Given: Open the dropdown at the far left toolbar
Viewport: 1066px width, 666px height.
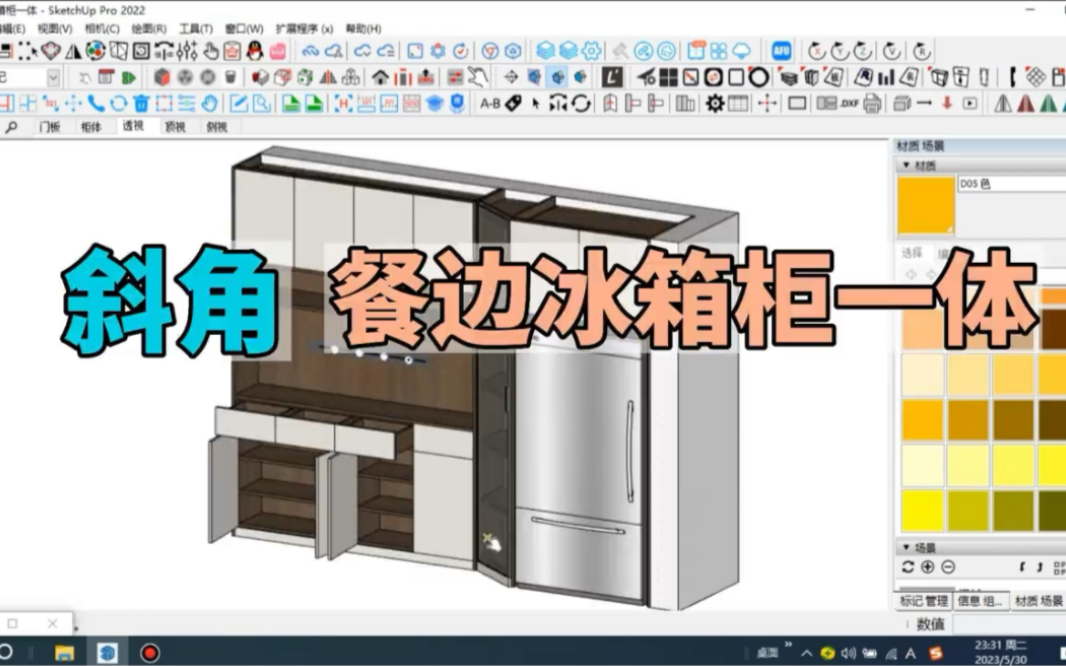Looking at the screenshot, I should 52,79.
